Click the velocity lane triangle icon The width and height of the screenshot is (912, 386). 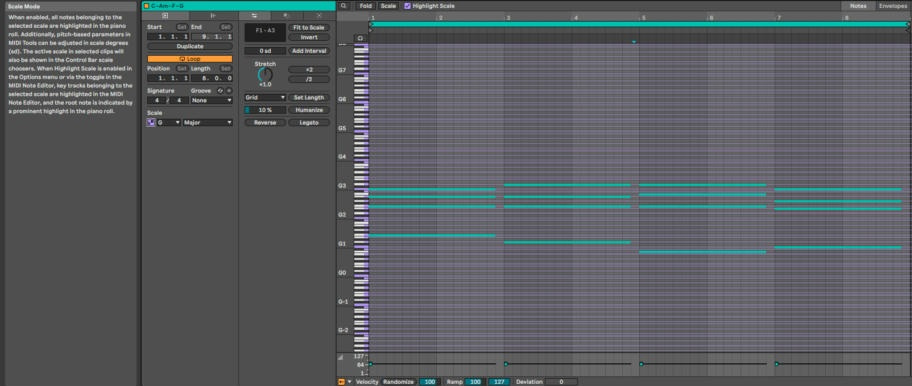coord(341,357)
